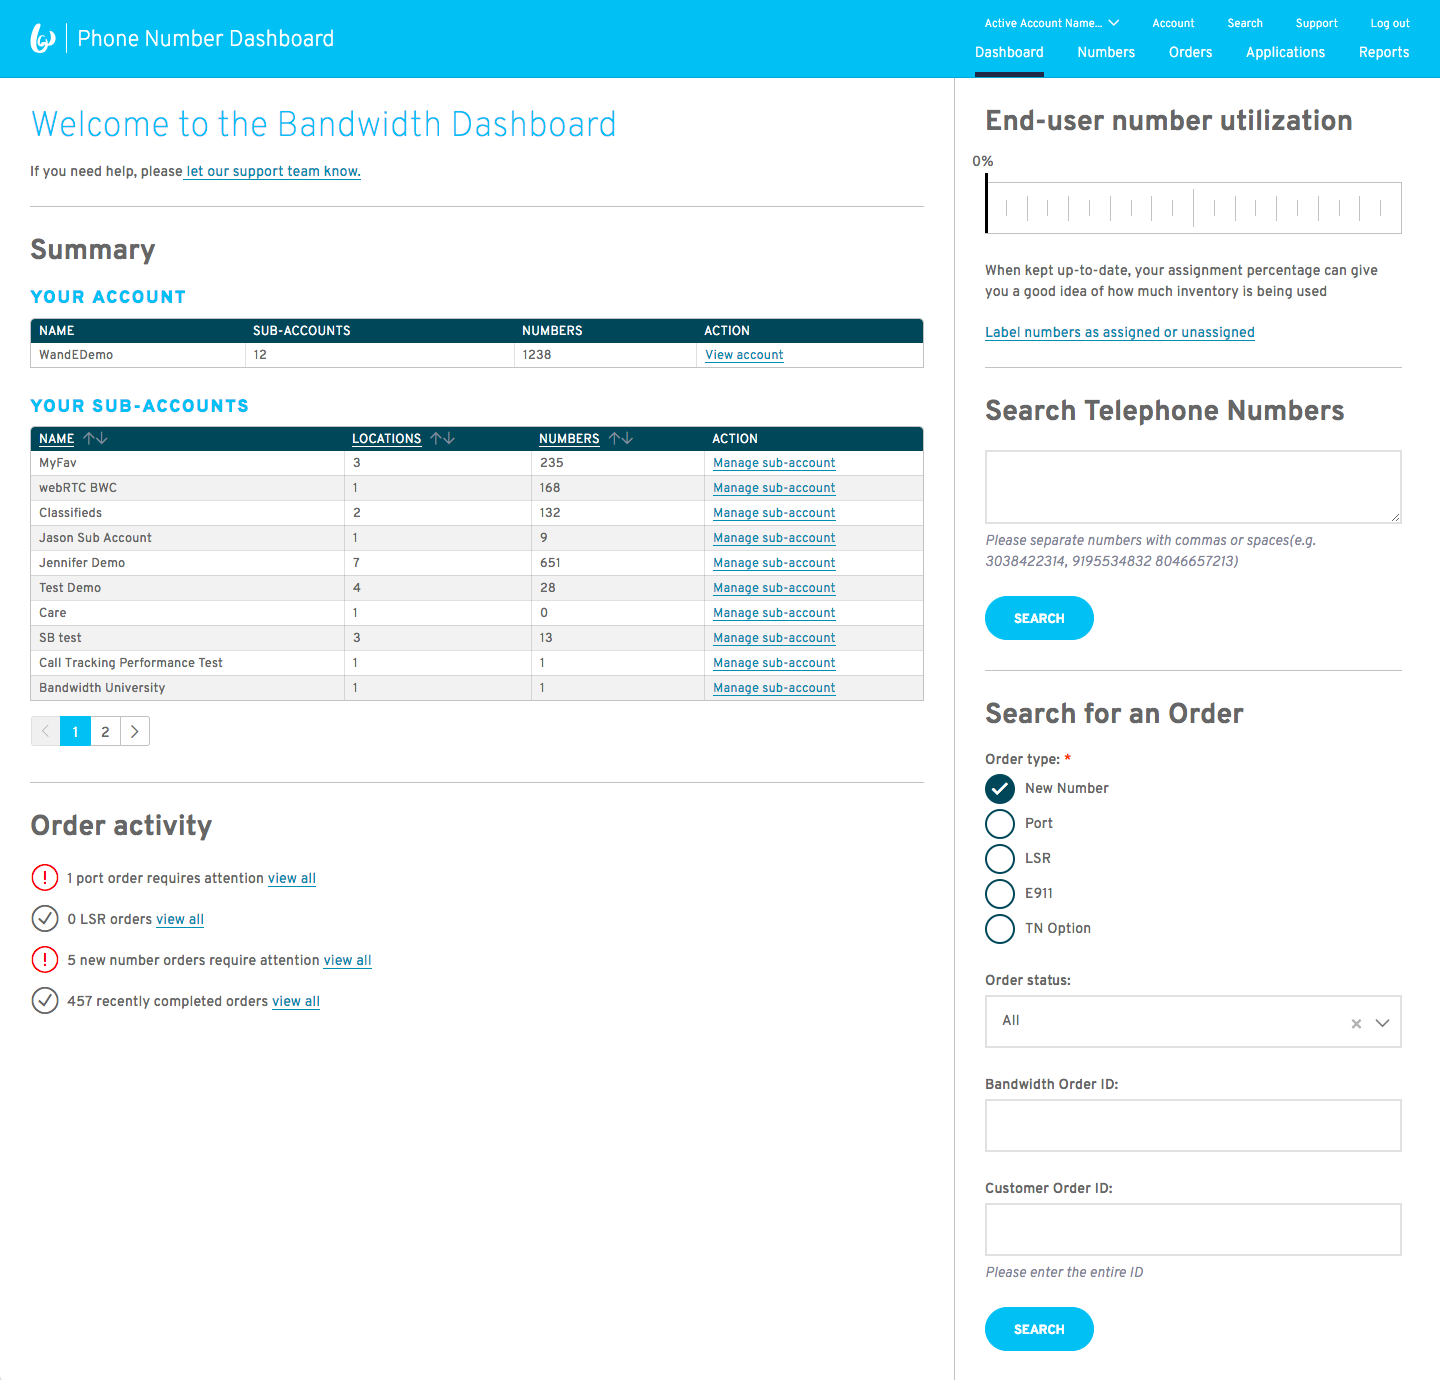Click the sort arrows beside Locations column

pyautogui.click(x=443, y=439)
